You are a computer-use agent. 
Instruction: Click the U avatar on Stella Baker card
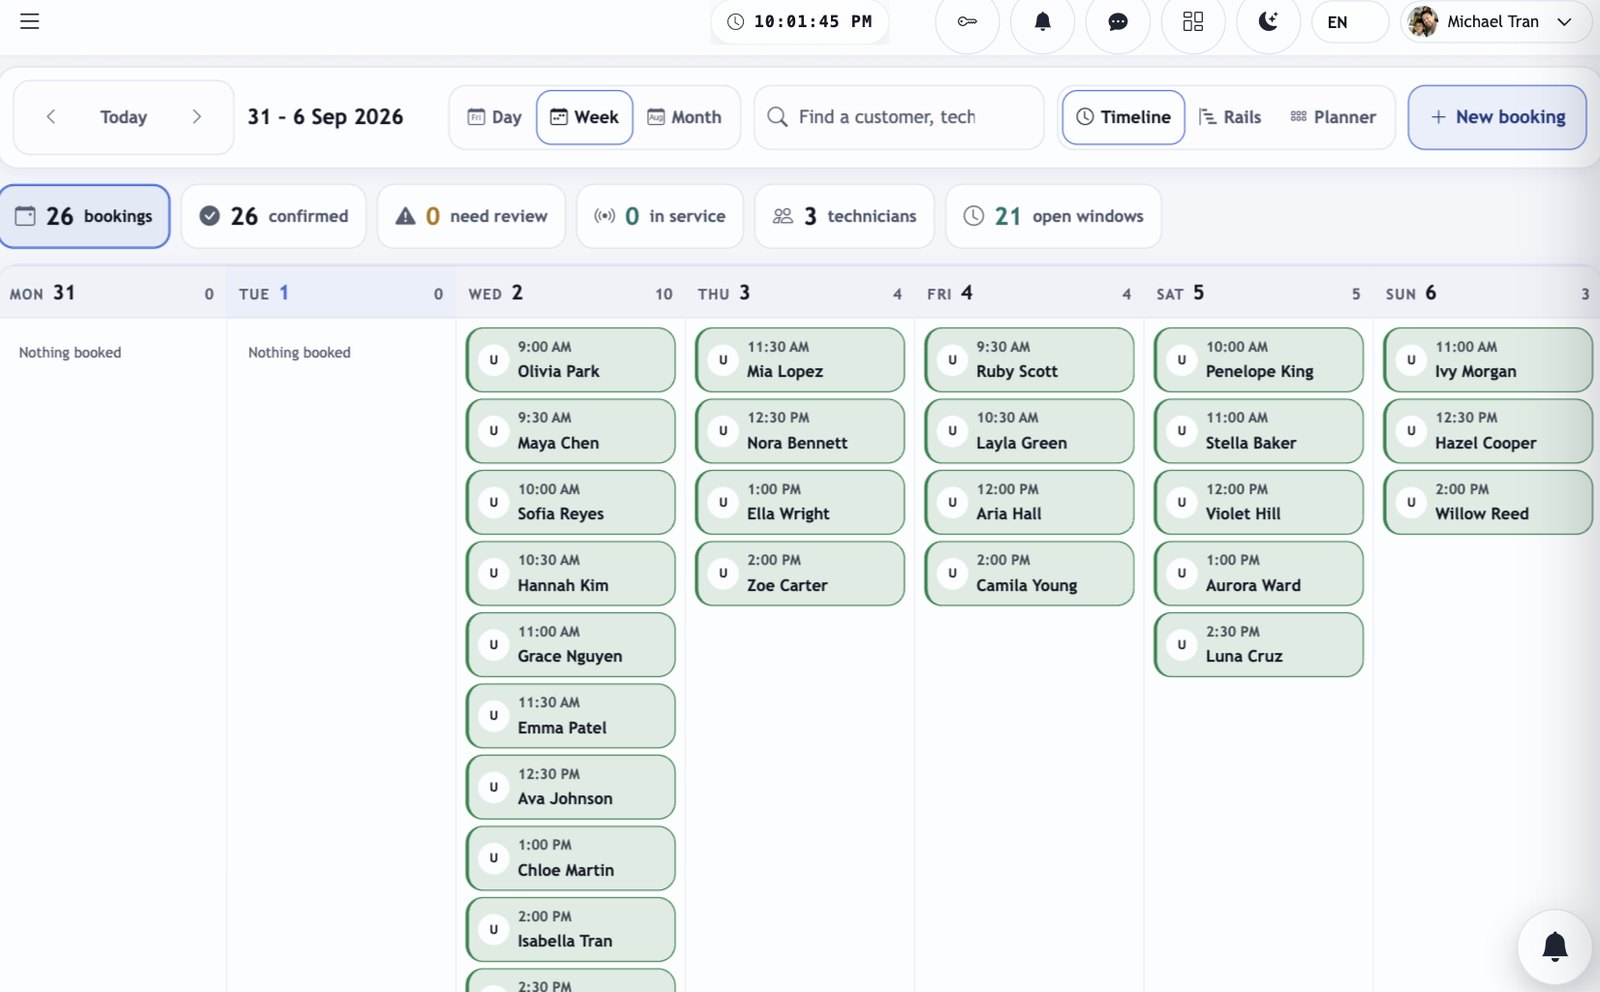pyautogui.click(x=1181, y=431)
